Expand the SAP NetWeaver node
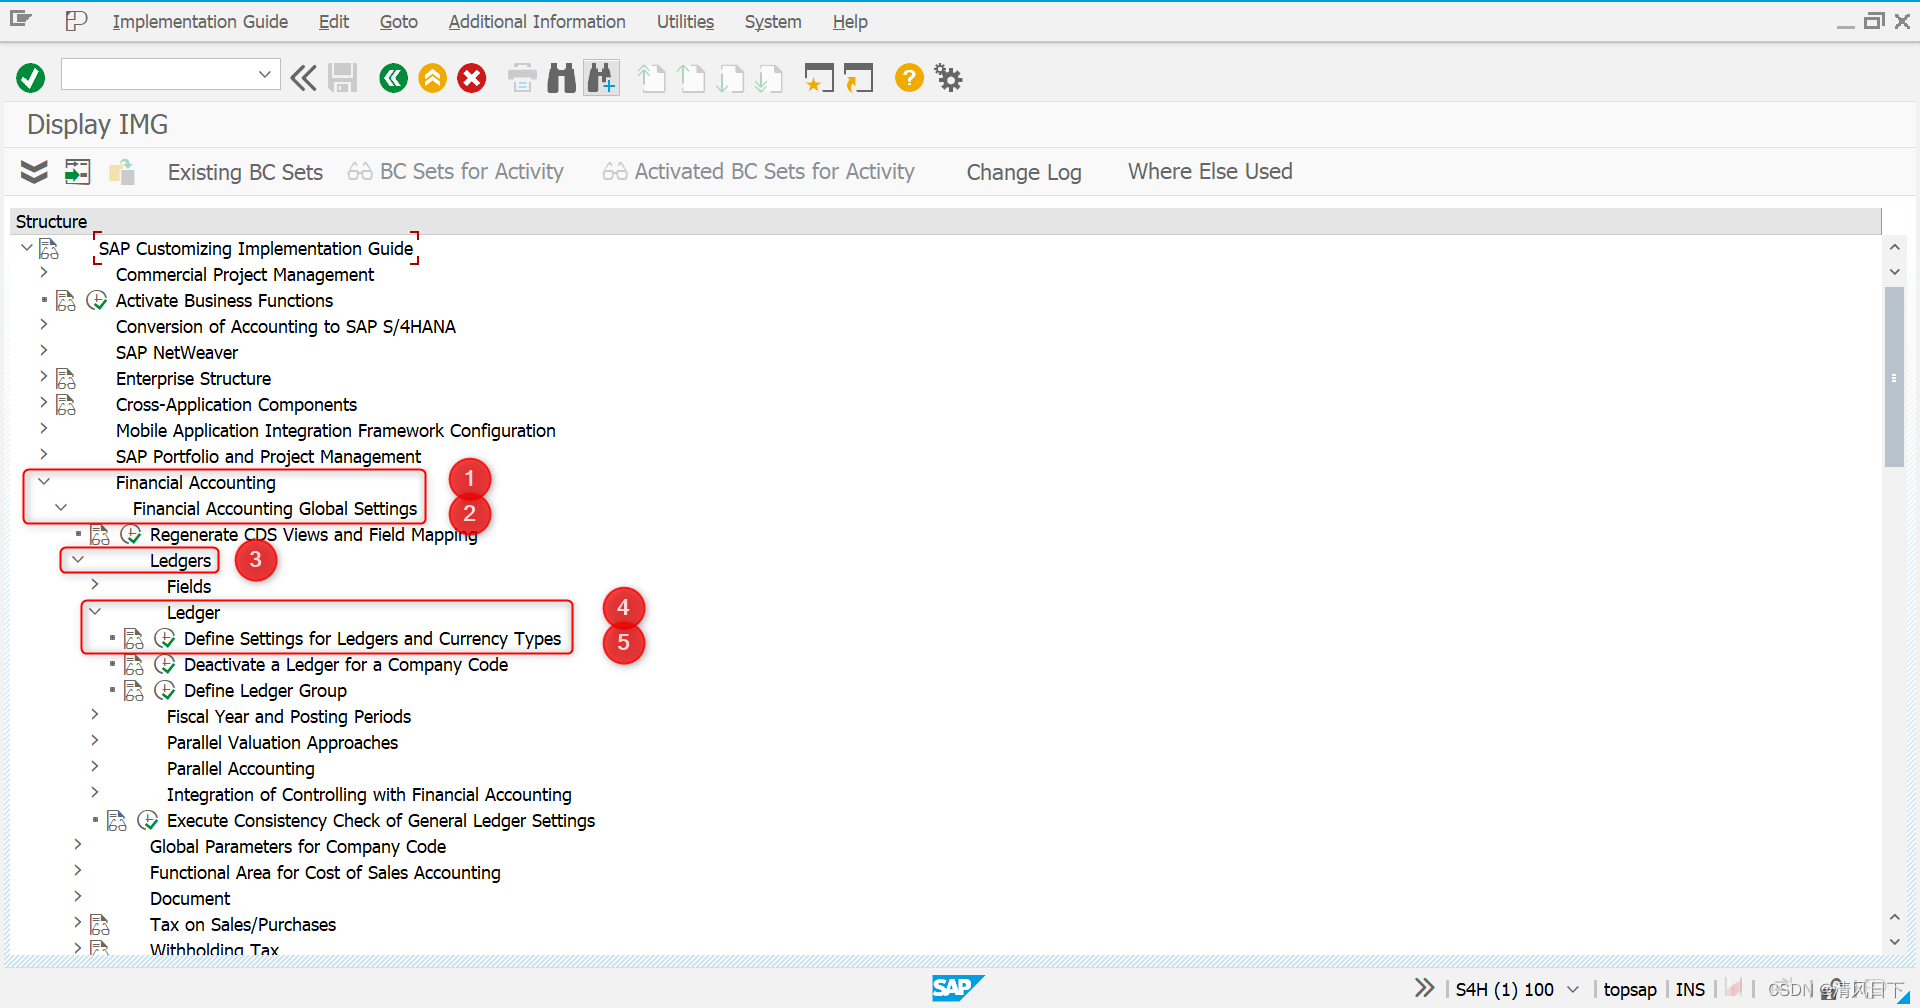Image resolution: width=1920 pixels, height=1008 pixels. coord(44,350)
